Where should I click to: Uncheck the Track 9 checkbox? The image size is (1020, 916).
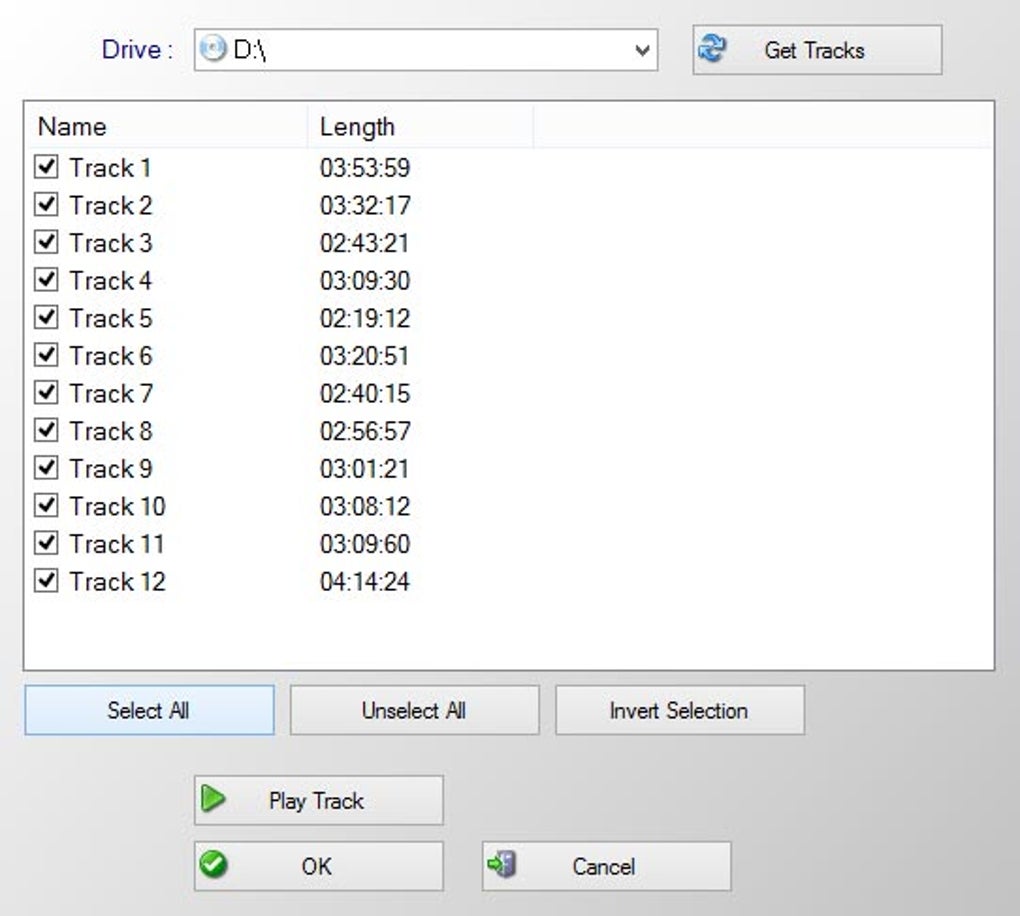click(x=46, y=468)
